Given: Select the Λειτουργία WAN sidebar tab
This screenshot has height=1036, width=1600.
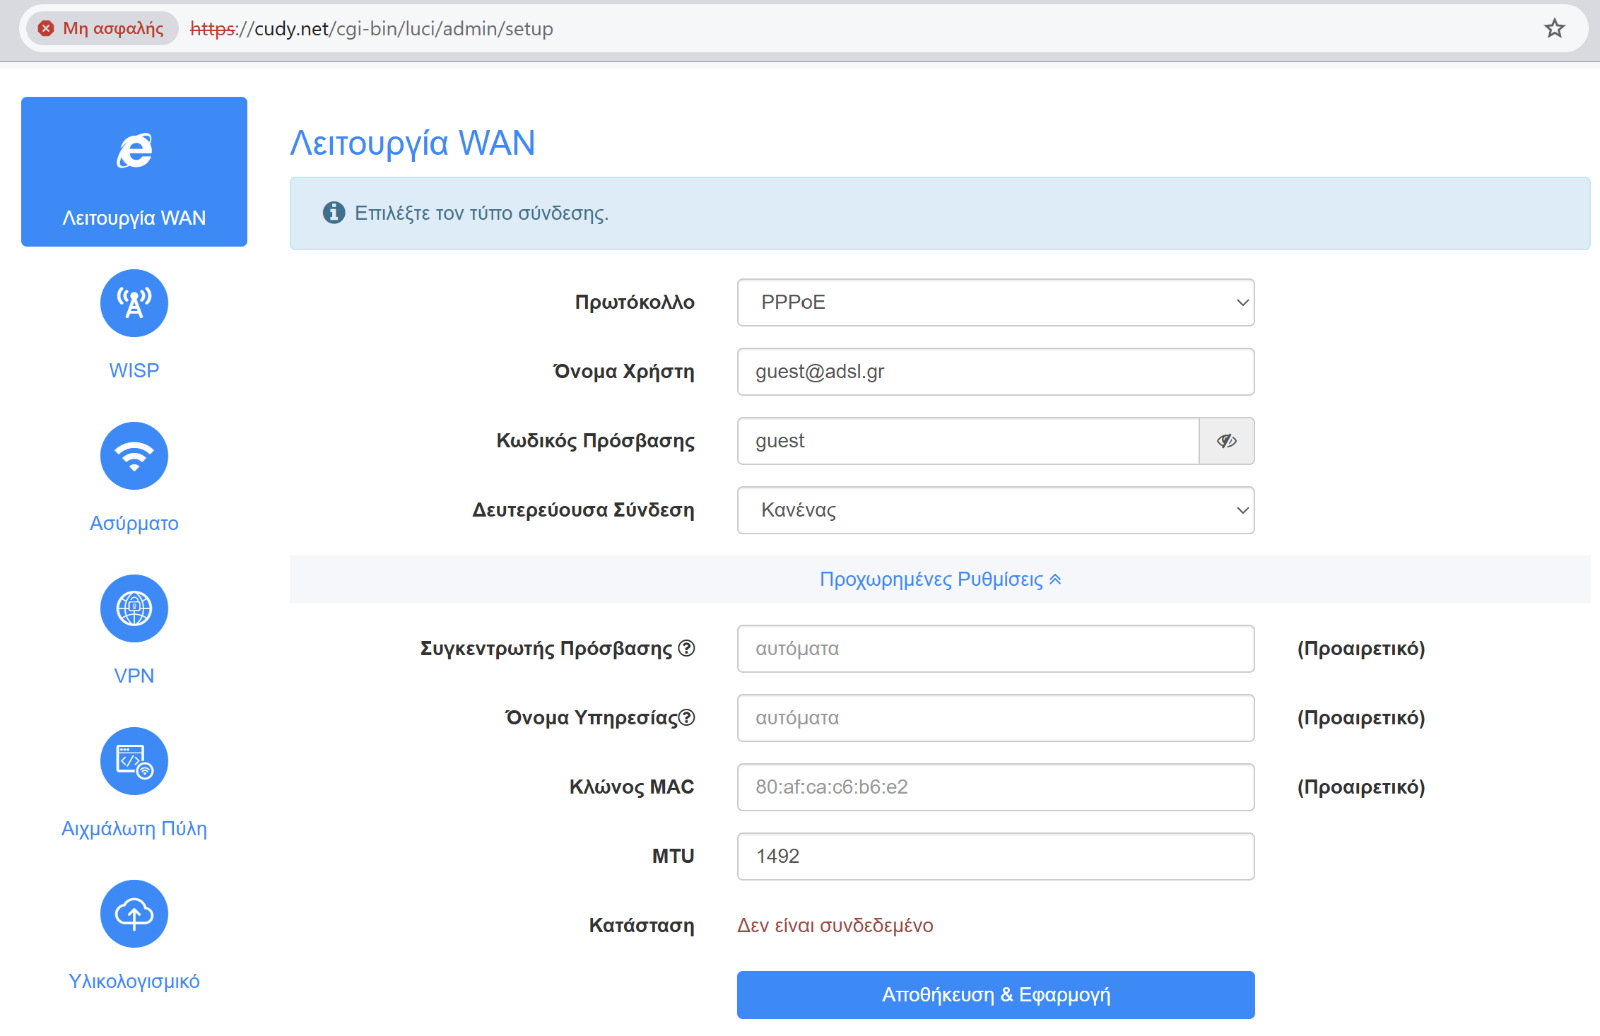Looking at the screenshot, I should tap(134, 172).
